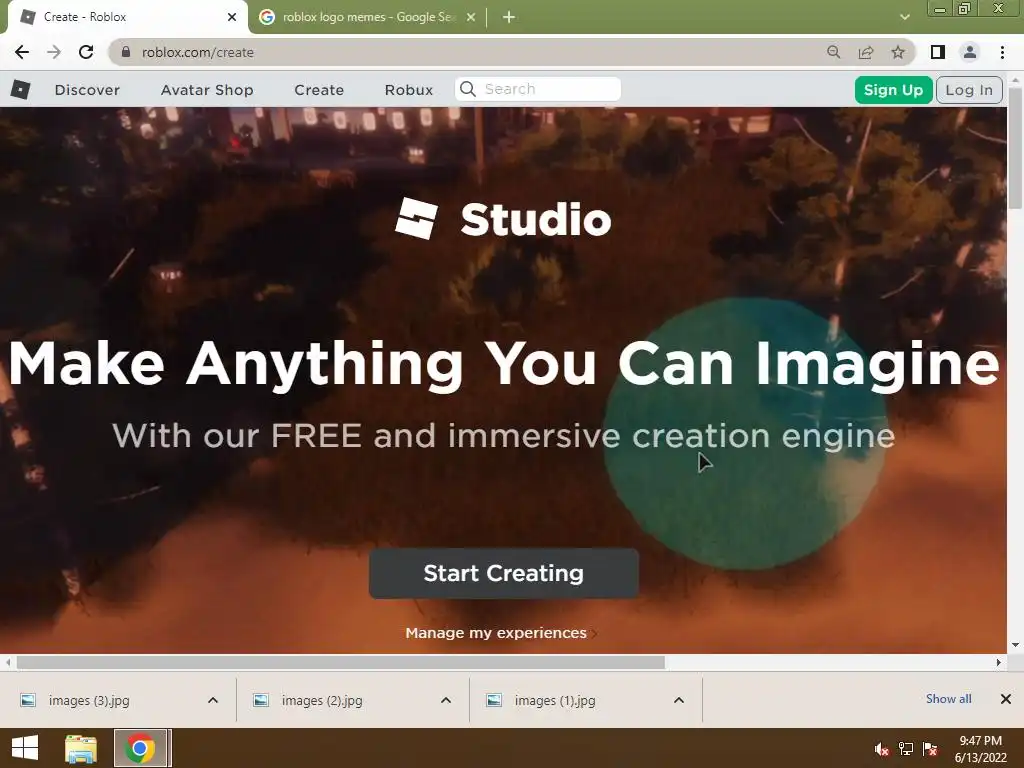Expand options for images (1).jpg

tap(679, 700)
